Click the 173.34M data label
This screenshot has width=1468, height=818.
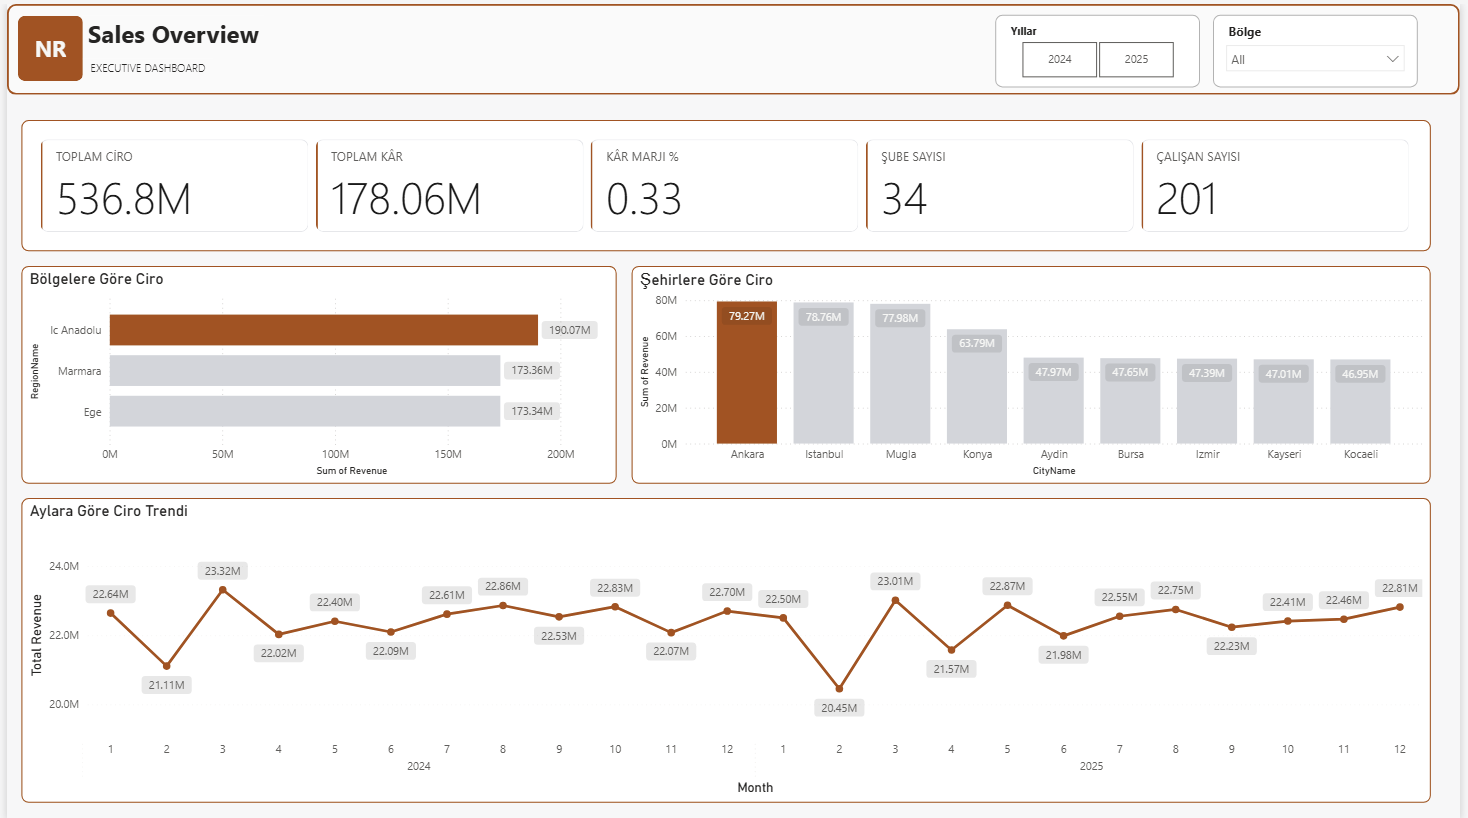(532, 411)
